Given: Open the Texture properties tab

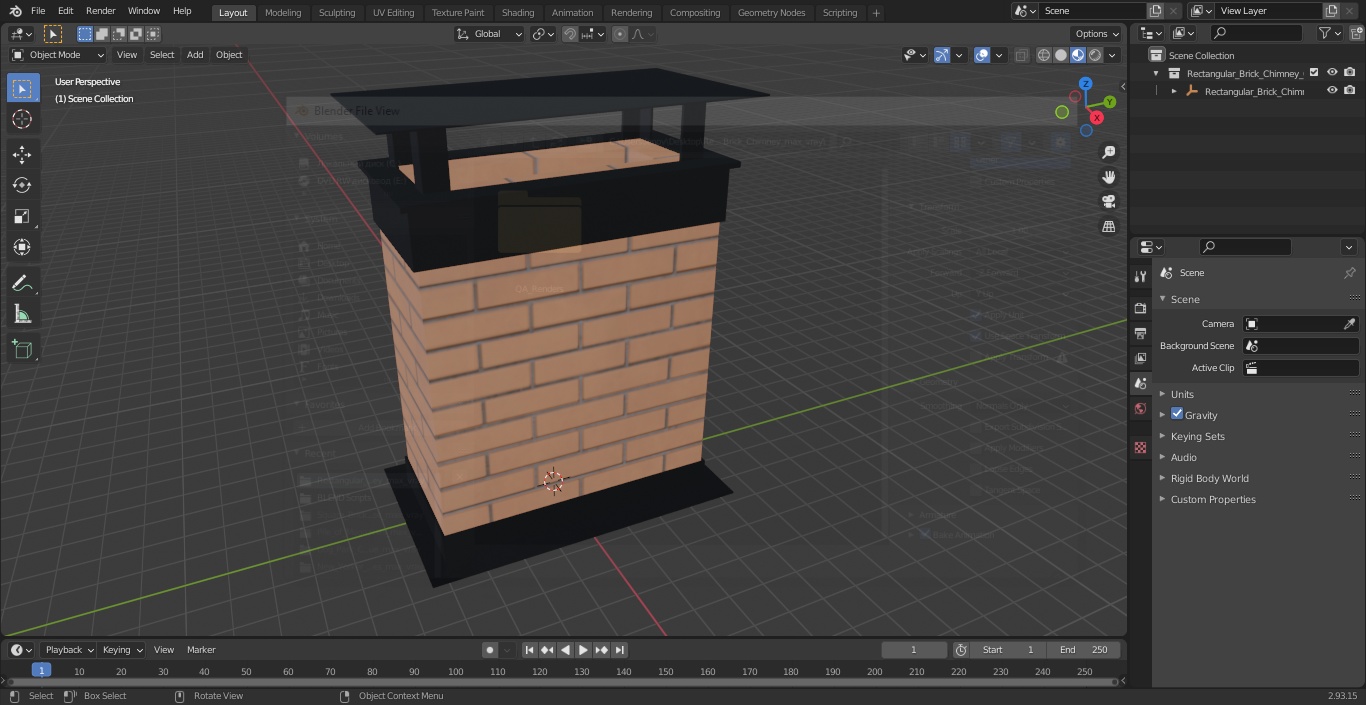Looking at the screenshot, I should tap(1140, 447).
